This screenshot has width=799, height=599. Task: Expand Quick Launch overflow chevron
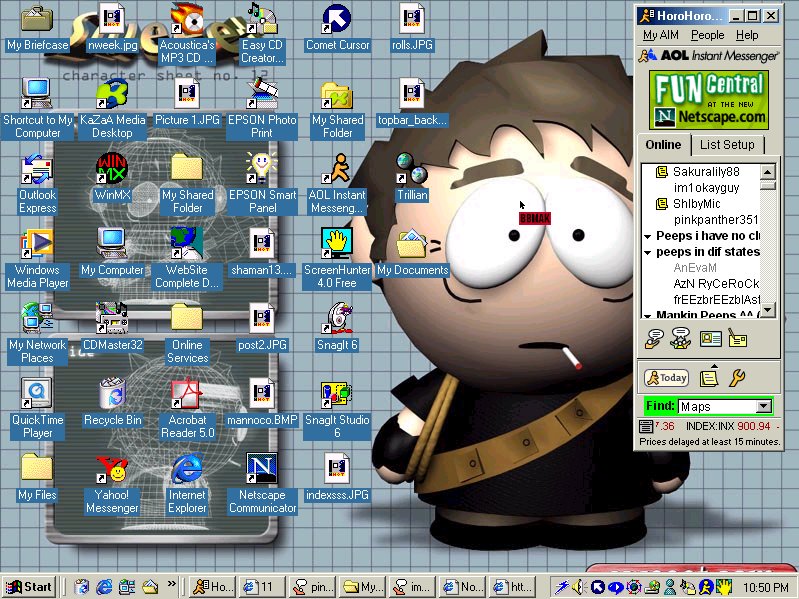[x=172, y=584]
